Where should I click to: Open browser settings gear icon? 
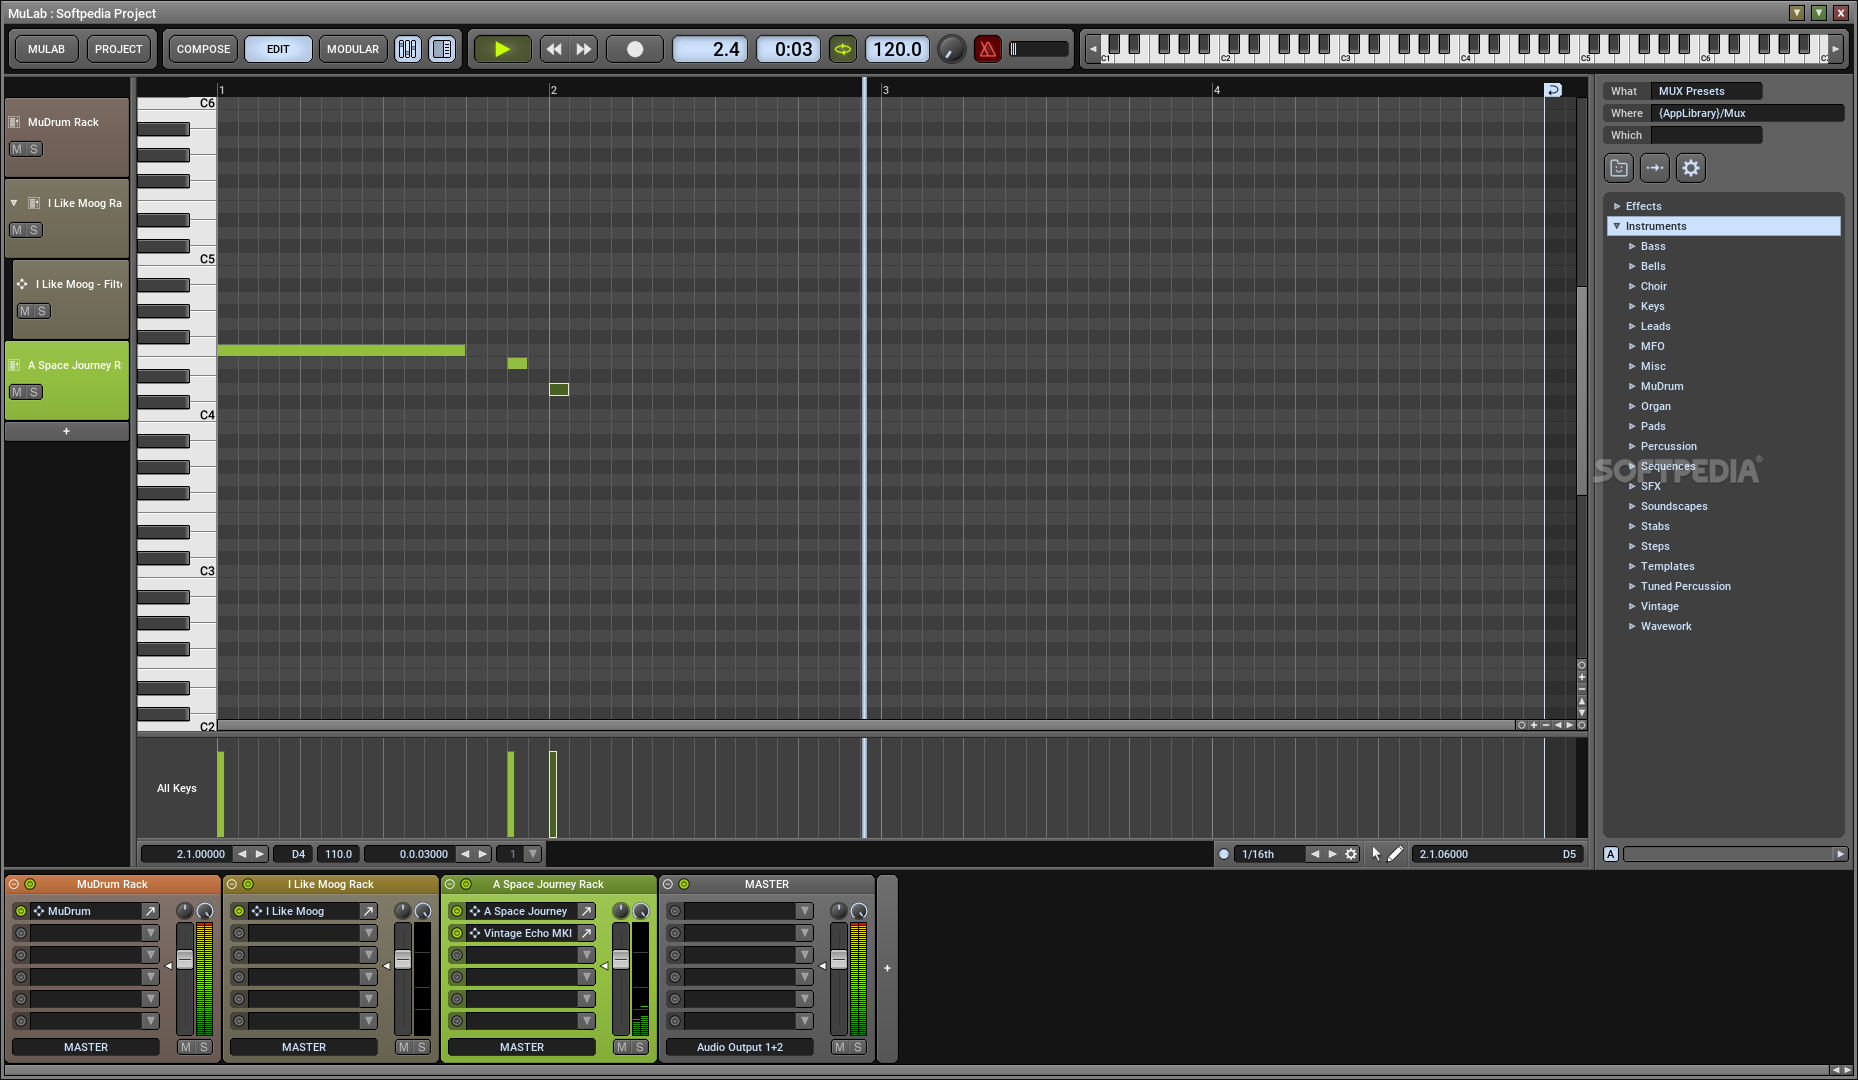[x=1691, y=168]
